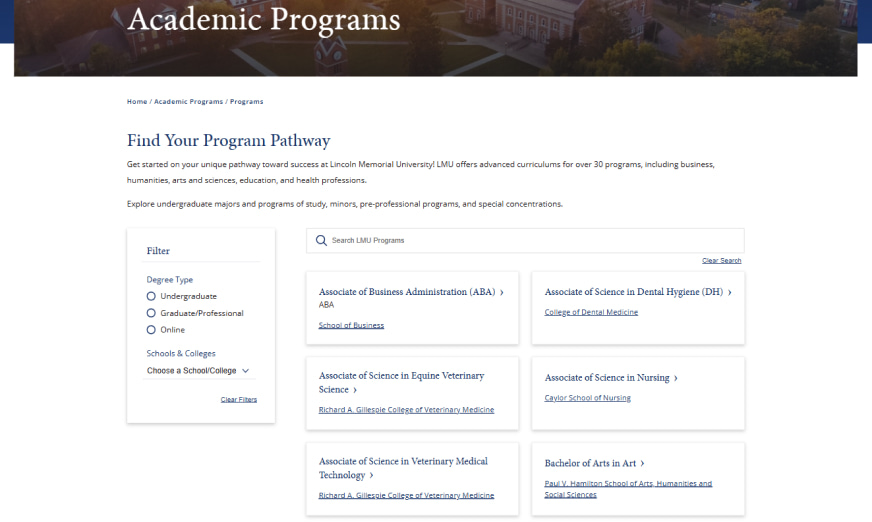
Task: Focus the Search LMU Programs field
Action: click(x=530, y=241)
